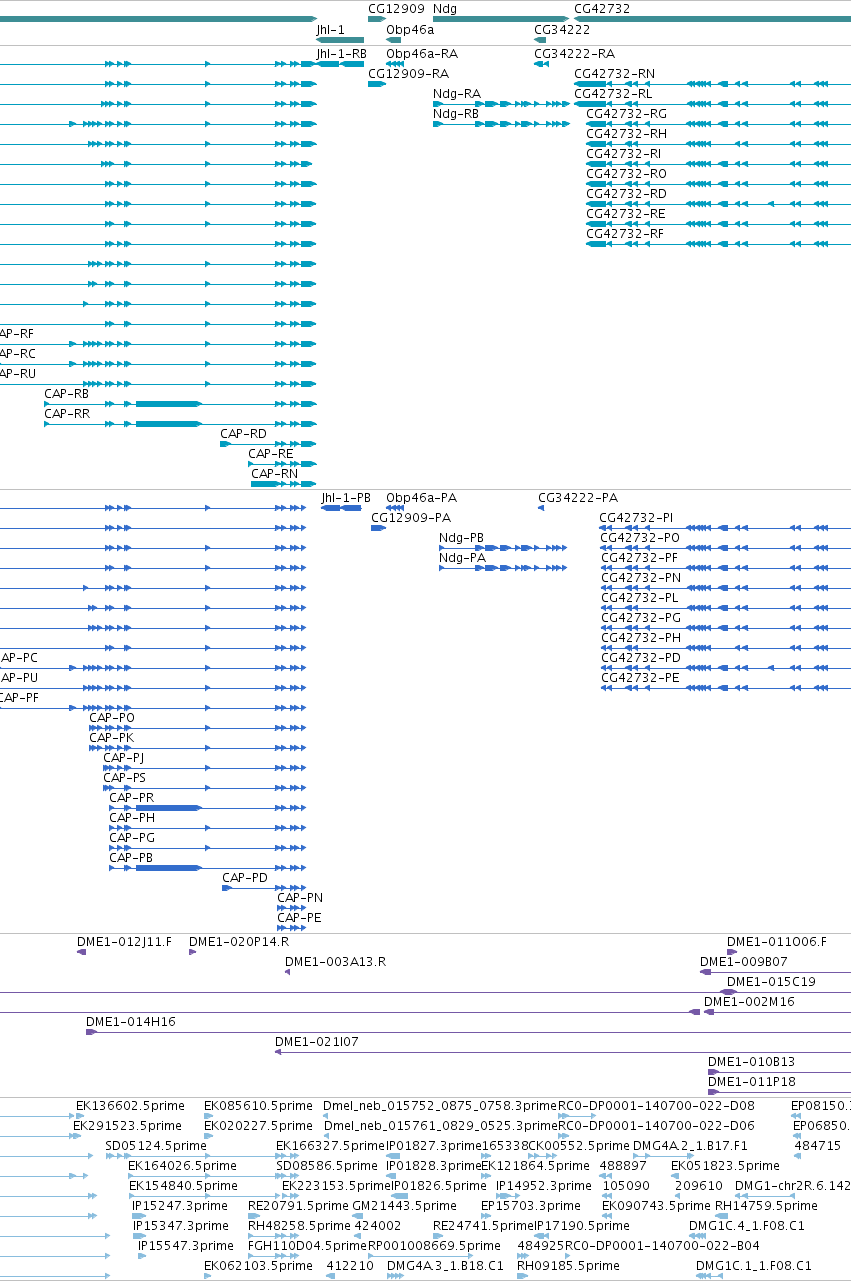This screenshot has width=851, height=1281.
Task: Click the CG34222-PA protein label
Action: point(578,497)
